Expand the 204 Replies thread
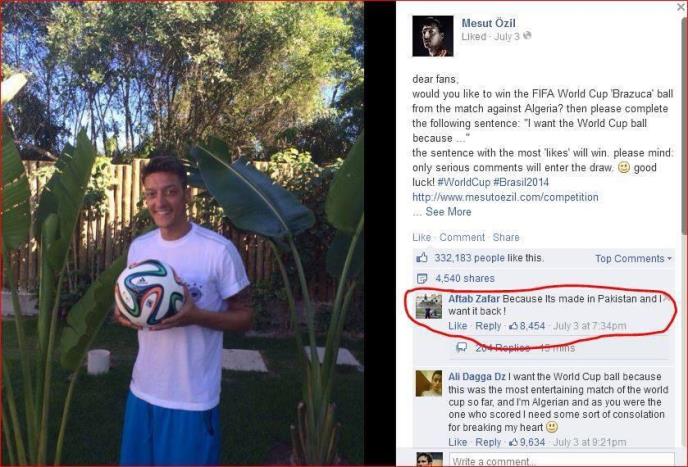This screenshot has width=688, height=467. click(x=502, y=348)
